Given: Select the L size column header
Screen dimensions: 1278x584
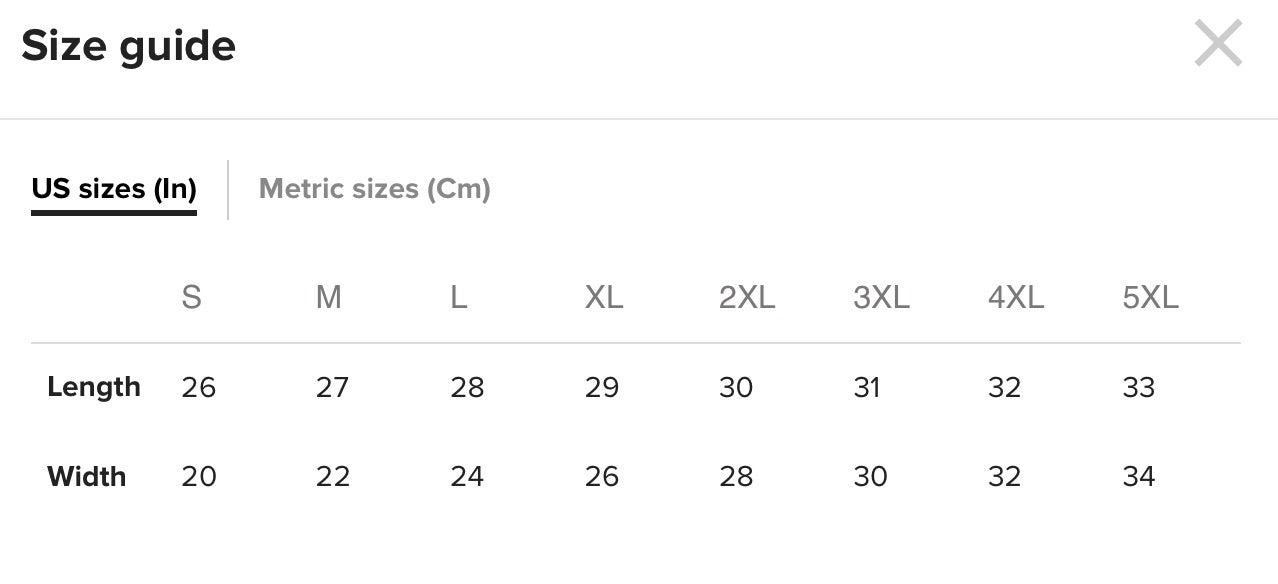Looking at the screenshot, I should pos(459,297).
